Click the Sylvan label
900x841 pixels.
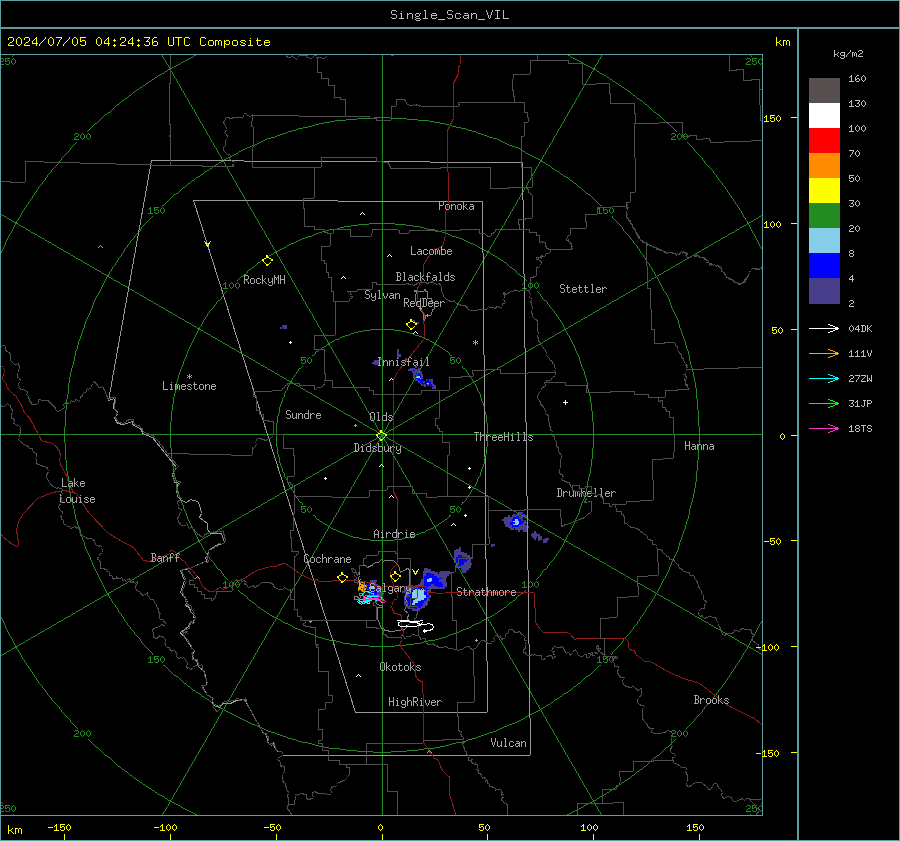tap(382, 295)
